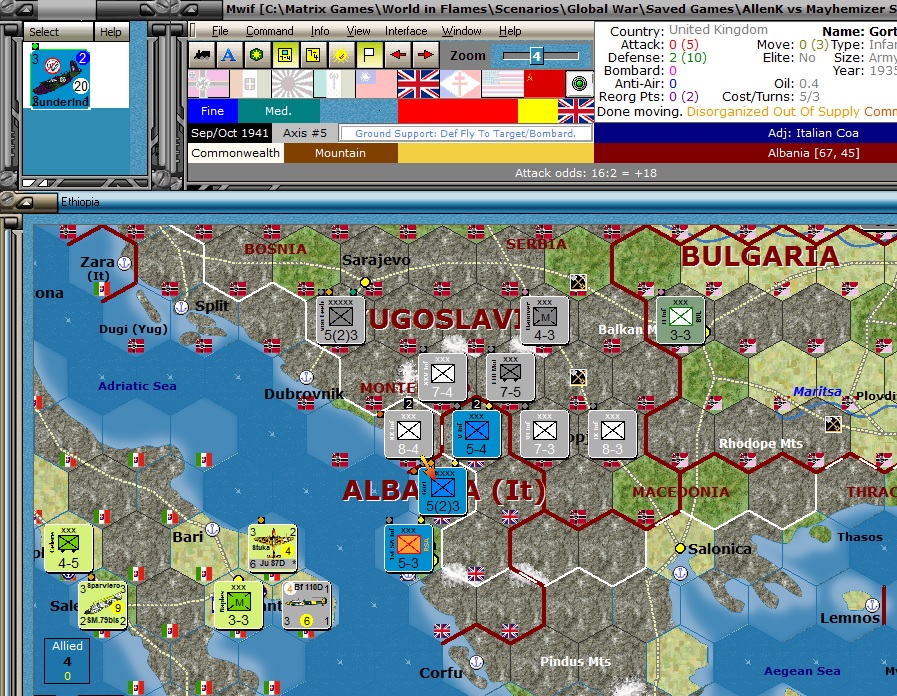Toggle the yellow 7-4 unit status button
Image resolution: width=897 pixels, height=696 pixels.
point(313,55)
